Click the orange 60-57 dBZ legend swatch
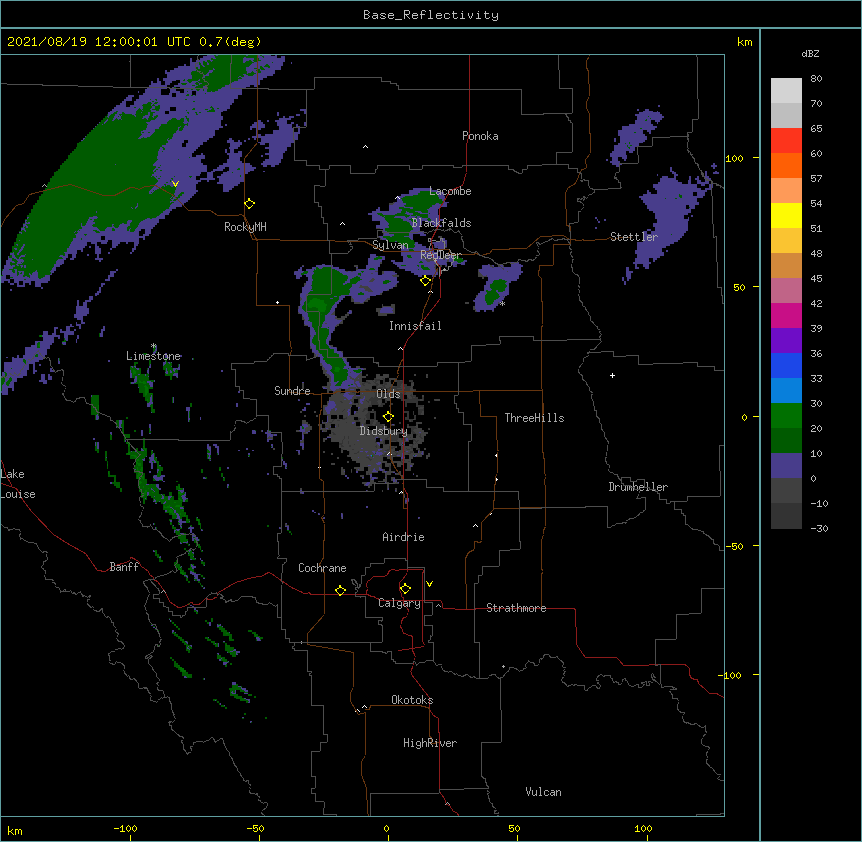 786,165
